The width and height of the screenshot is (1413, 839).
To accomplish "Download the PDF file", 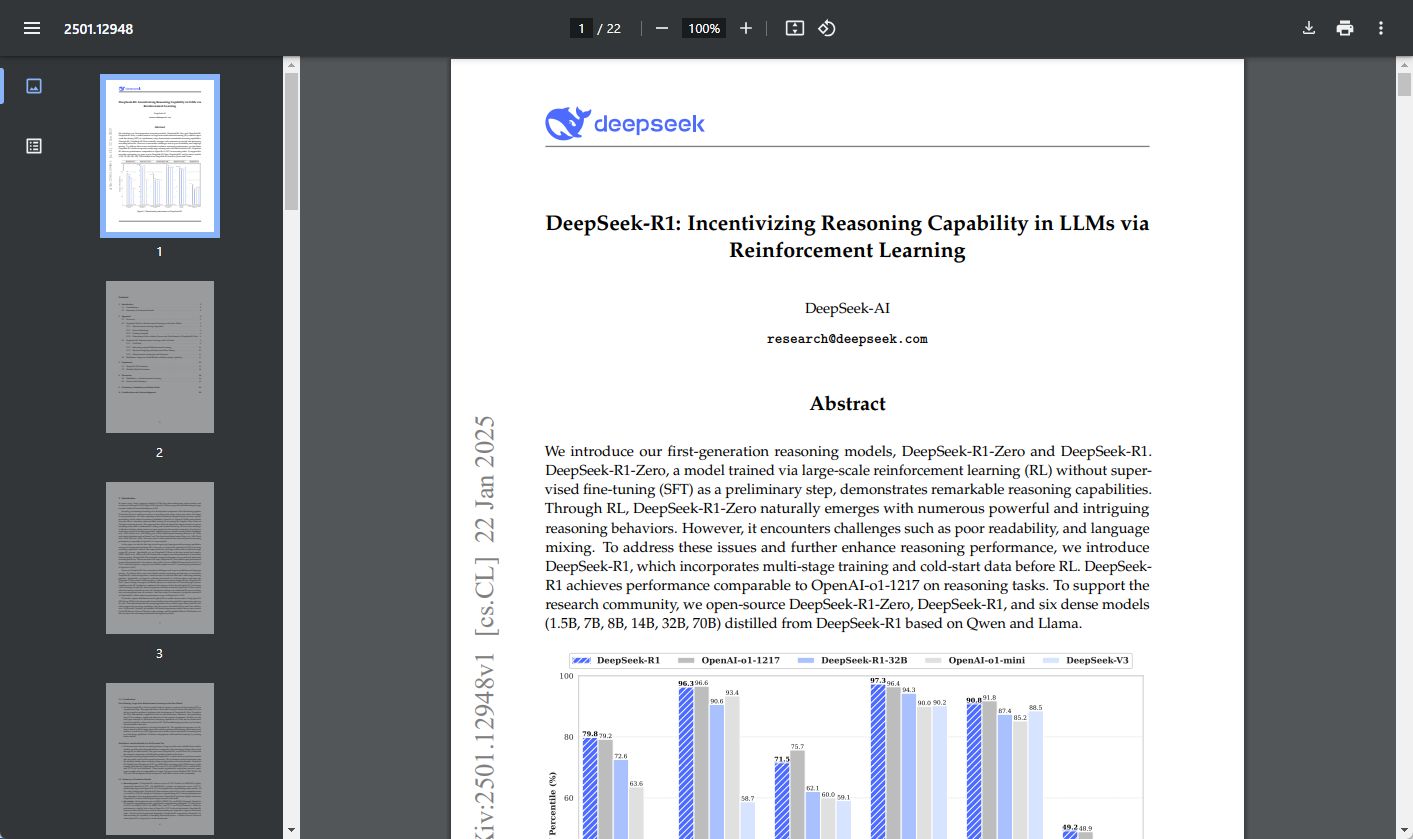I will (x=1308, y=28).
